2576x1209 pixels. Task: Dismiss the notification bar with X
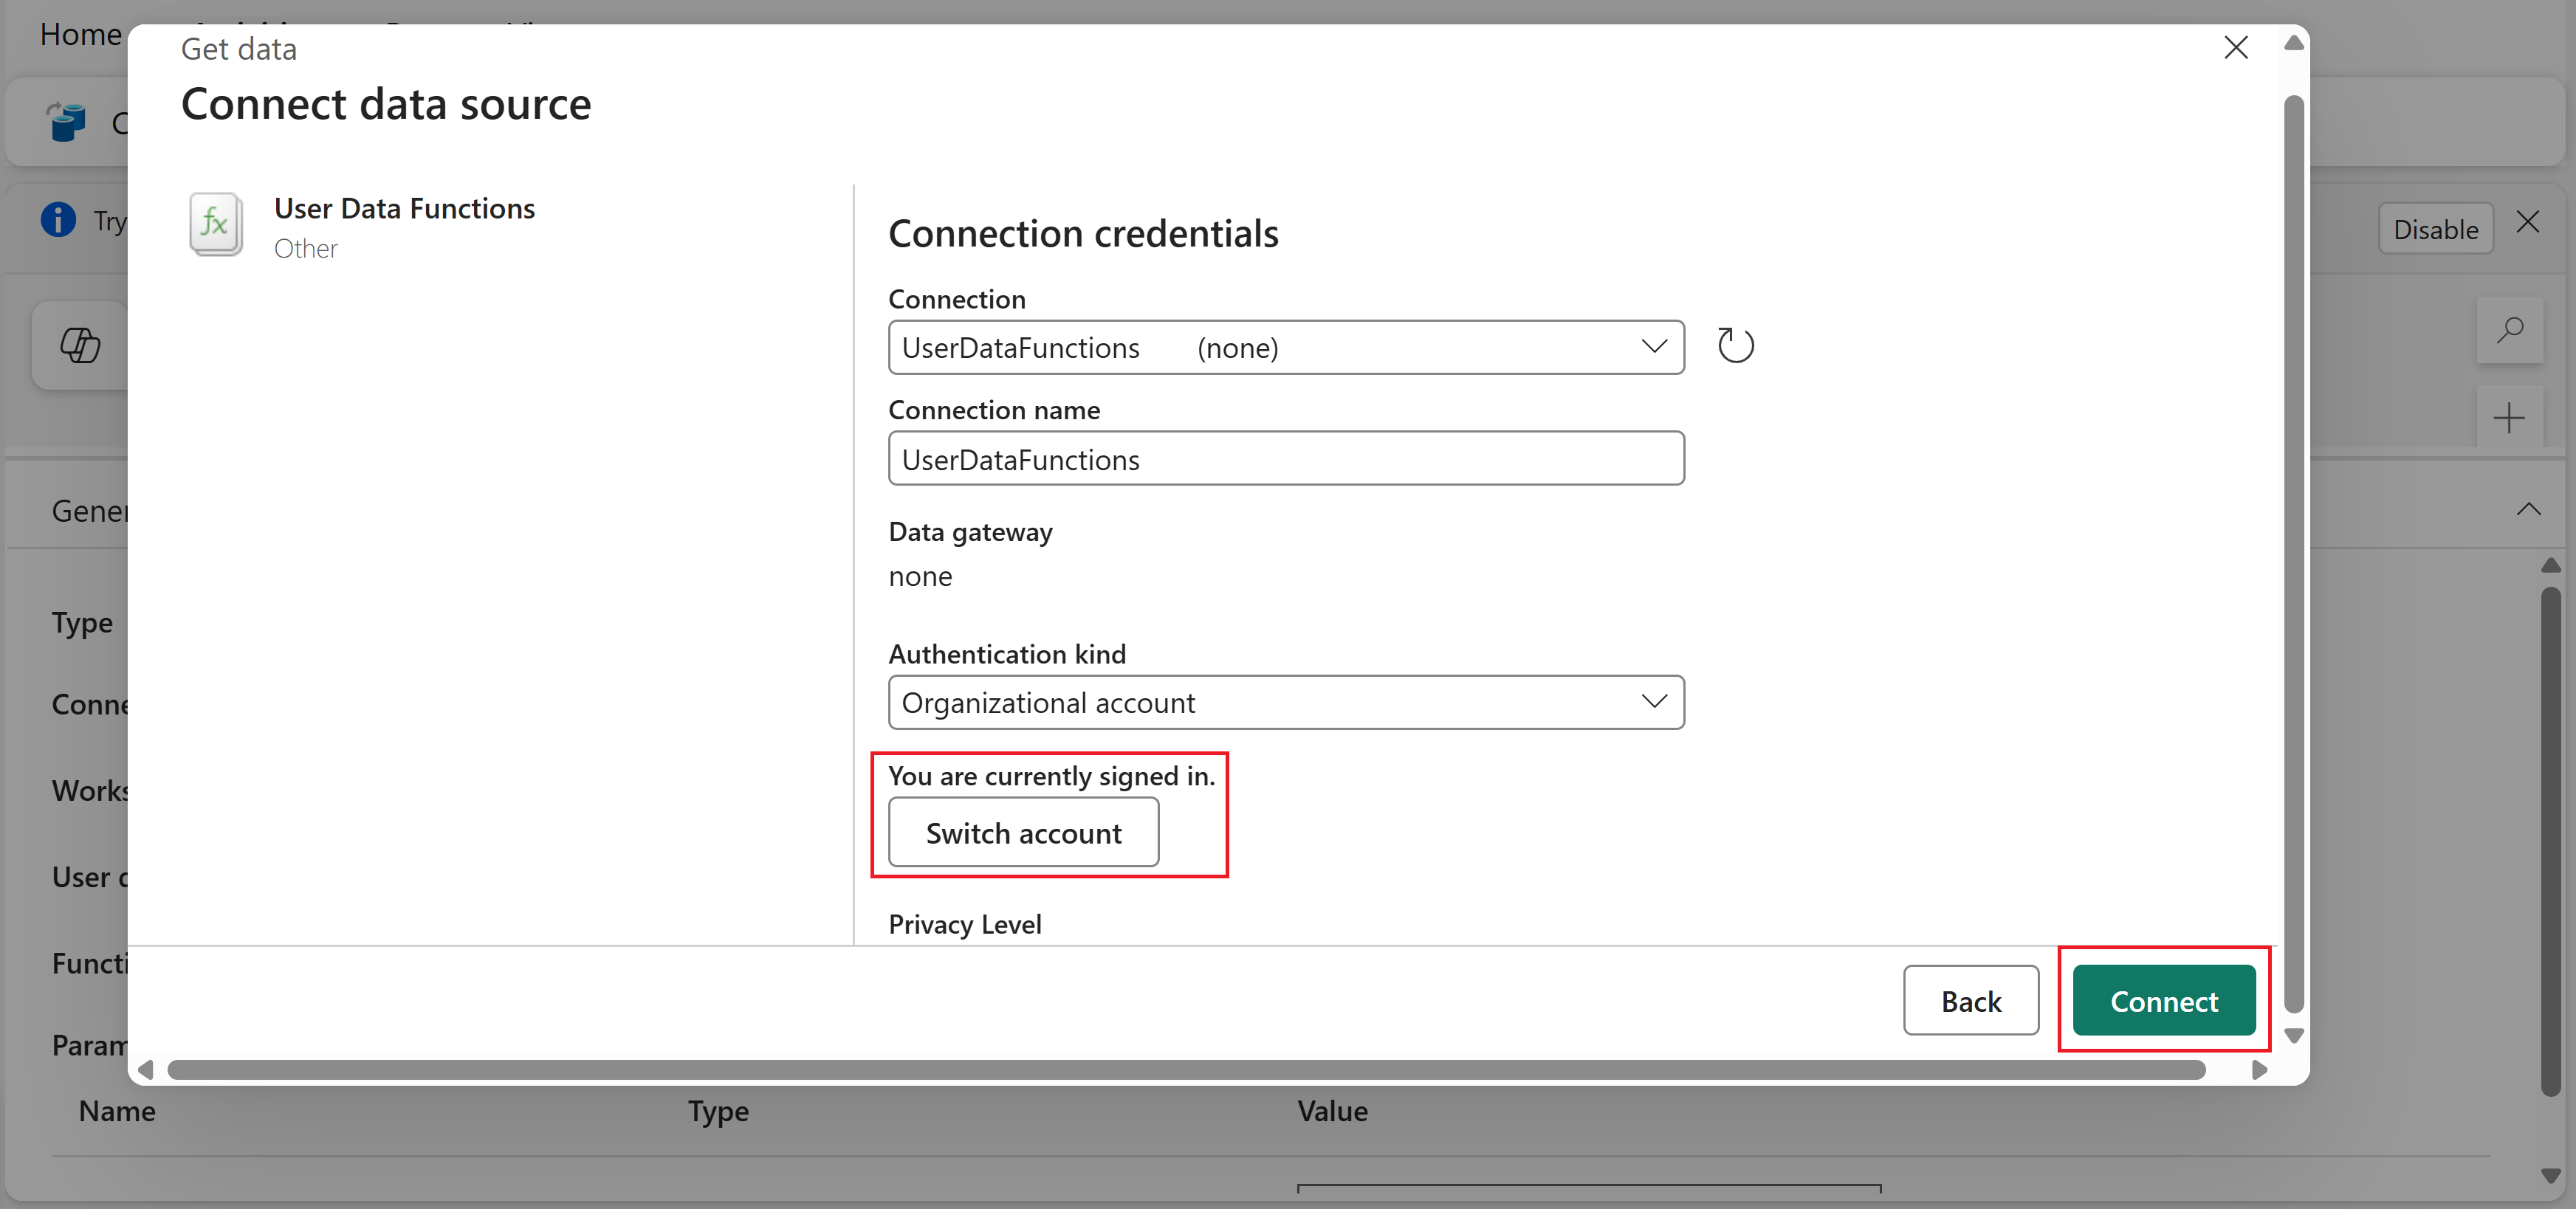pyautogui.click(x=2528, y=222)
